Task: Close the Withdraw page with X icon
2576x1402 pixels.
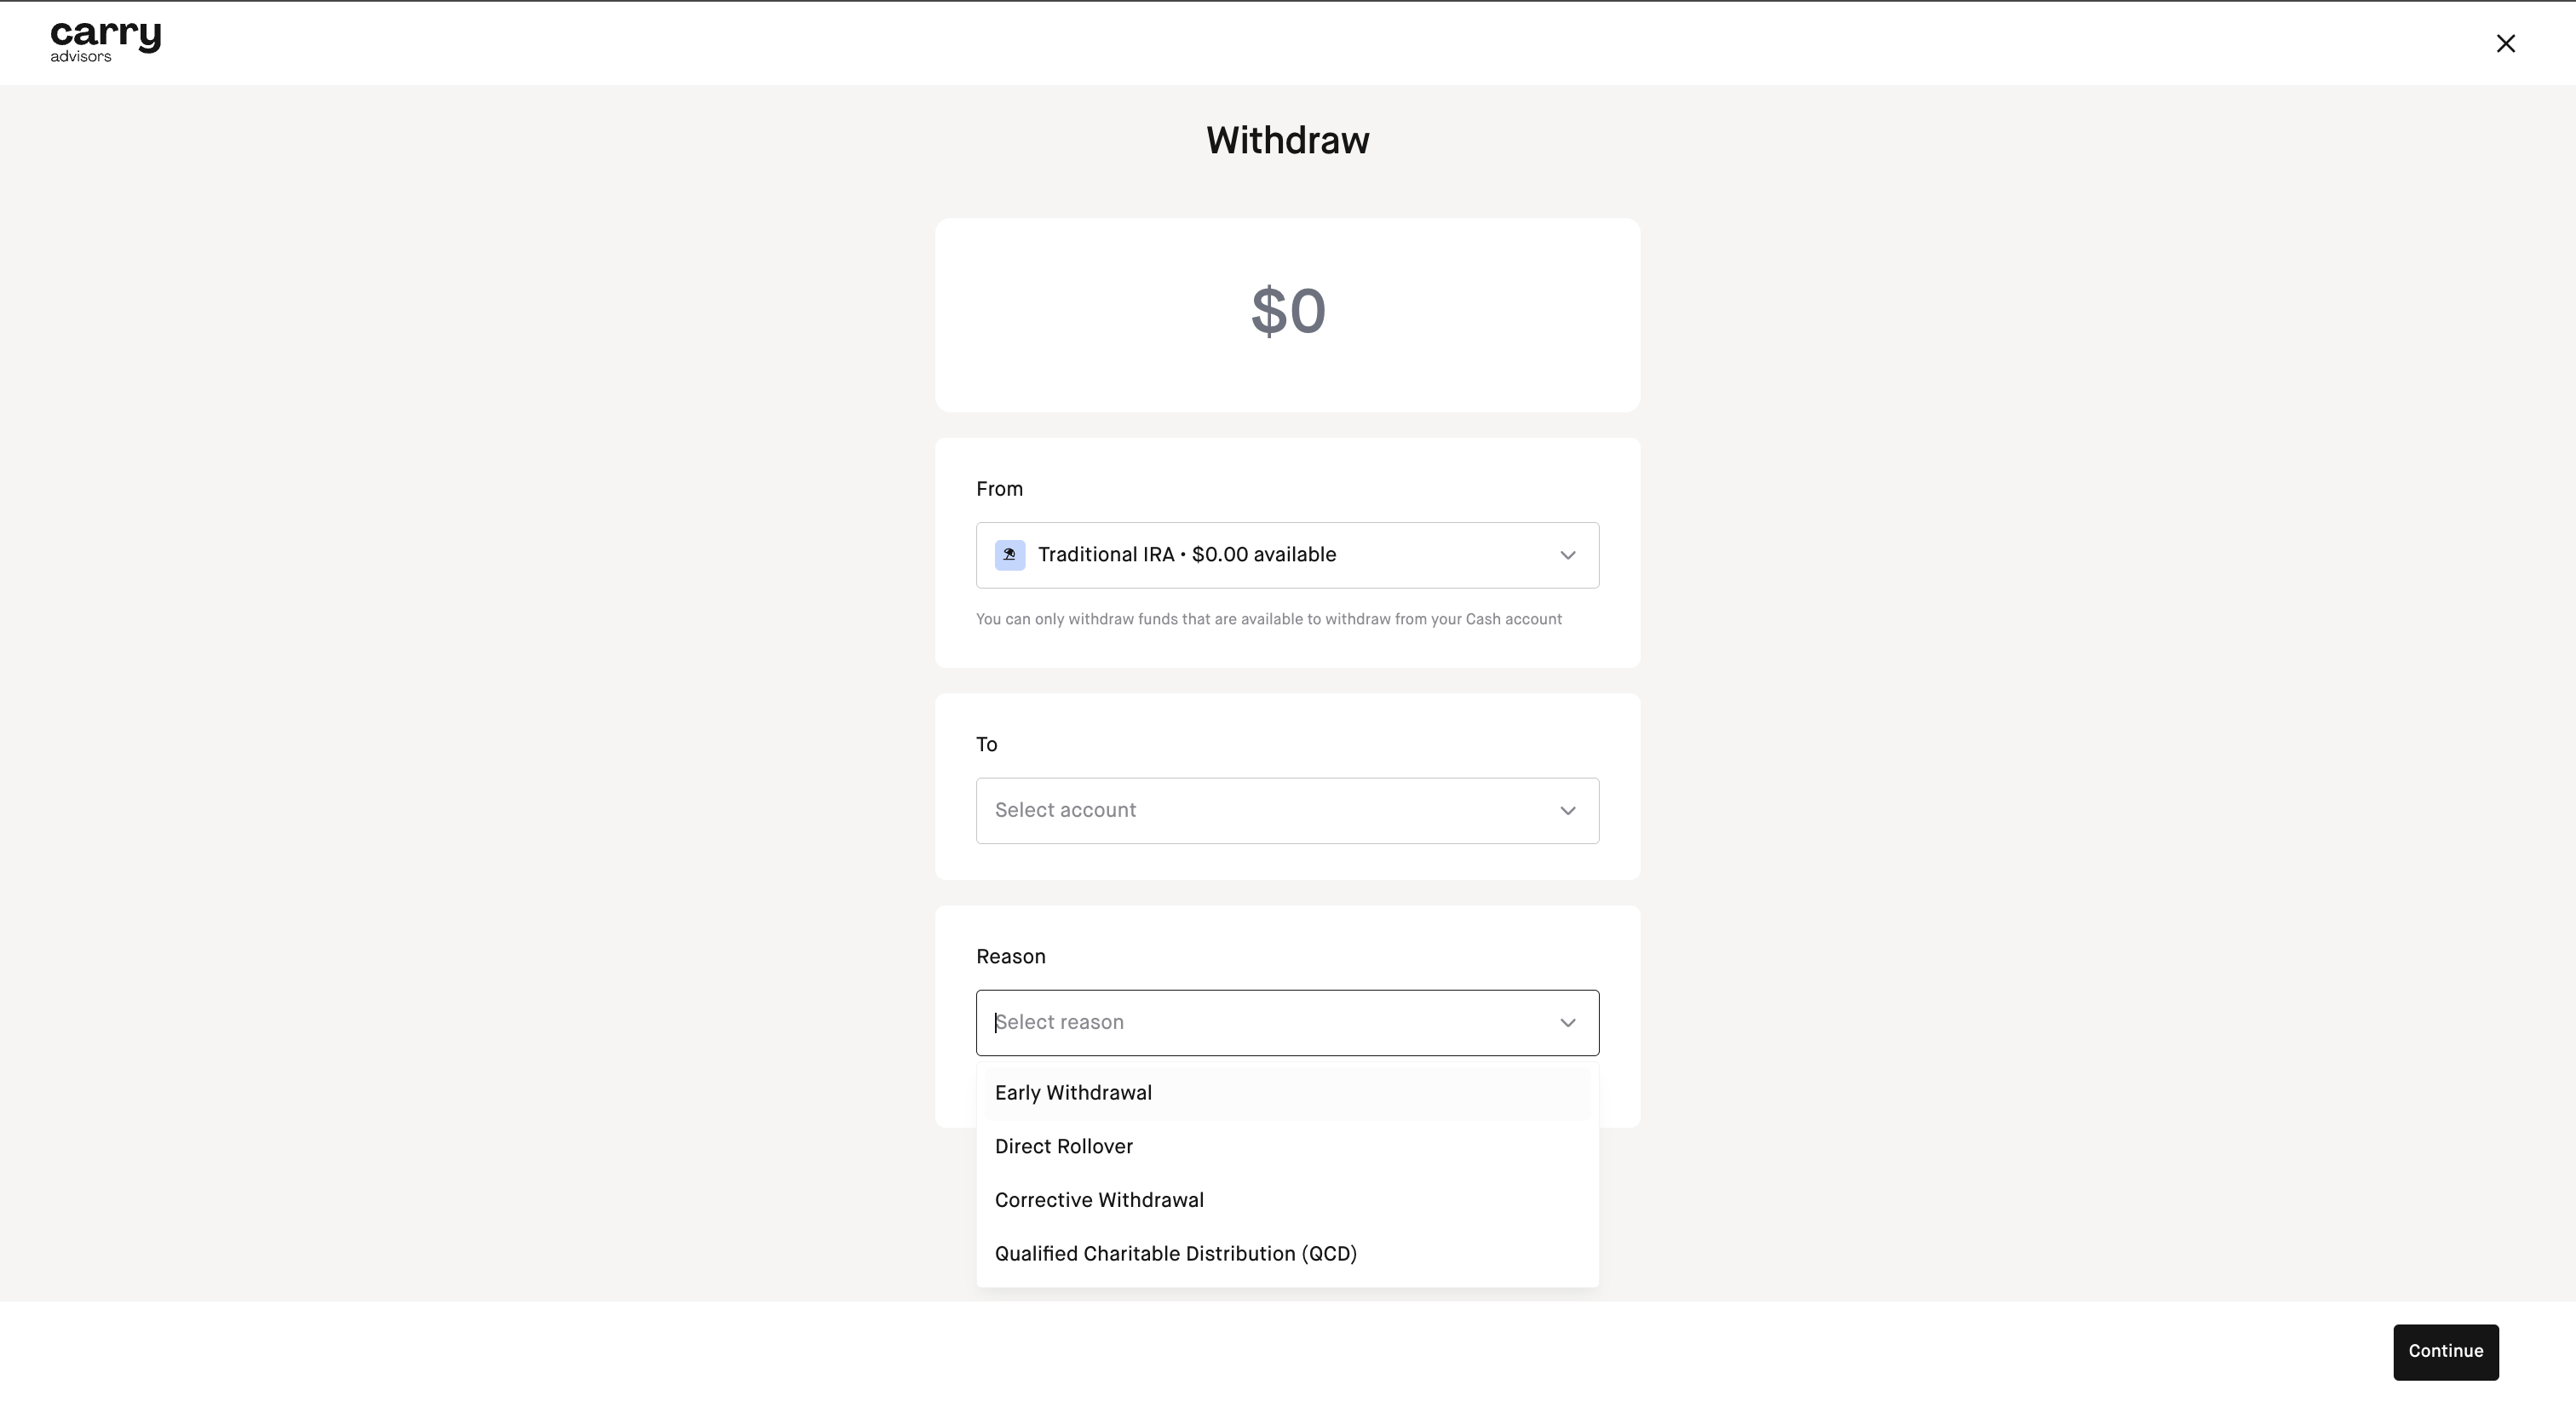Action: point(2505,43)
